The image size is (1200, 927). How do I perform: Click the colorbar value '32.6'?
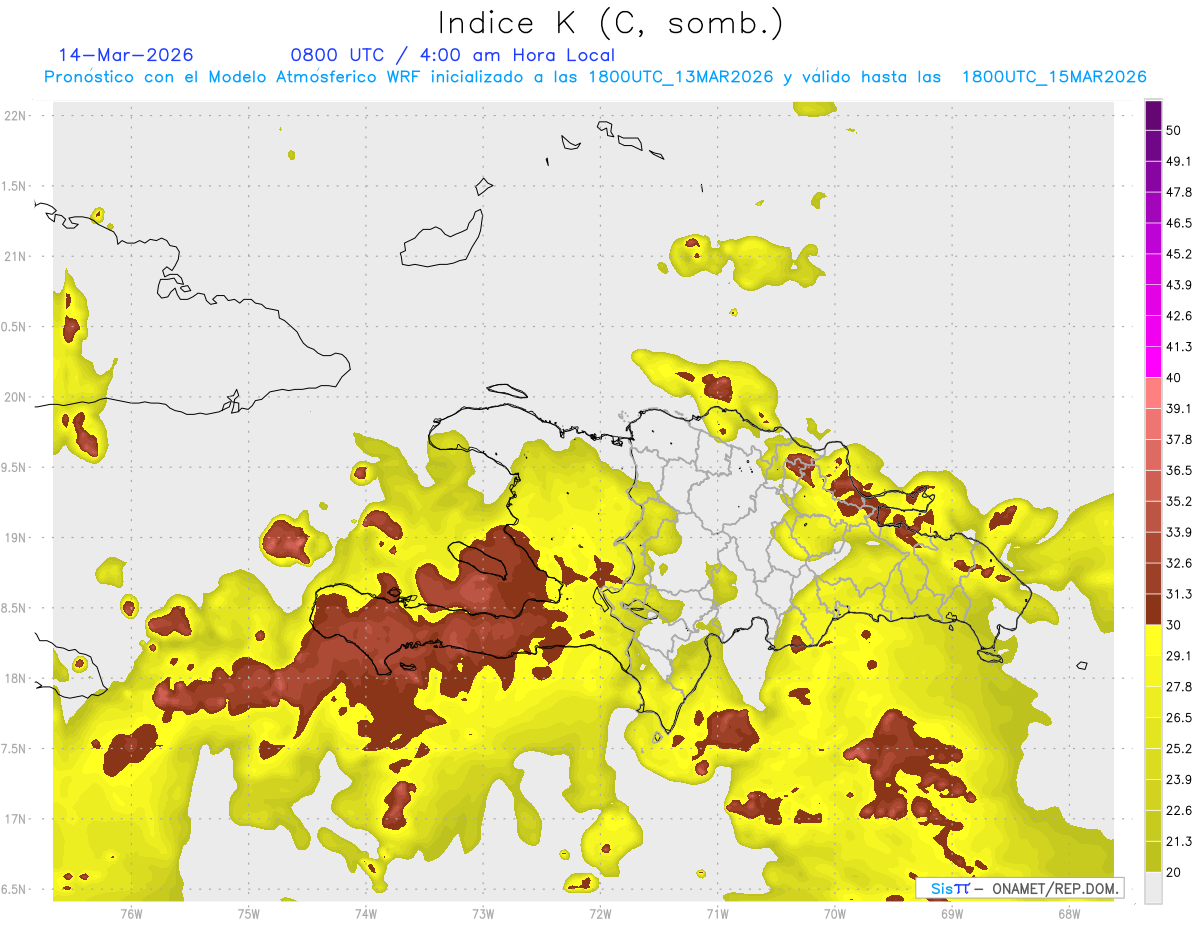tap(1179, 563)
